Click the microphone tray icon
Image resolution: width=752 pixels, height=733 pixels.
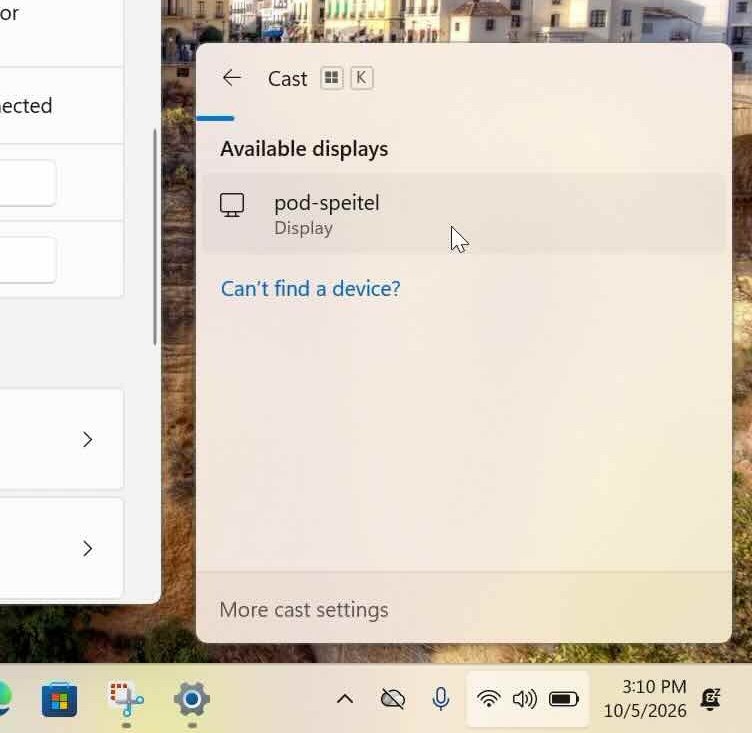pyautogui.click(x=440, y=698)
